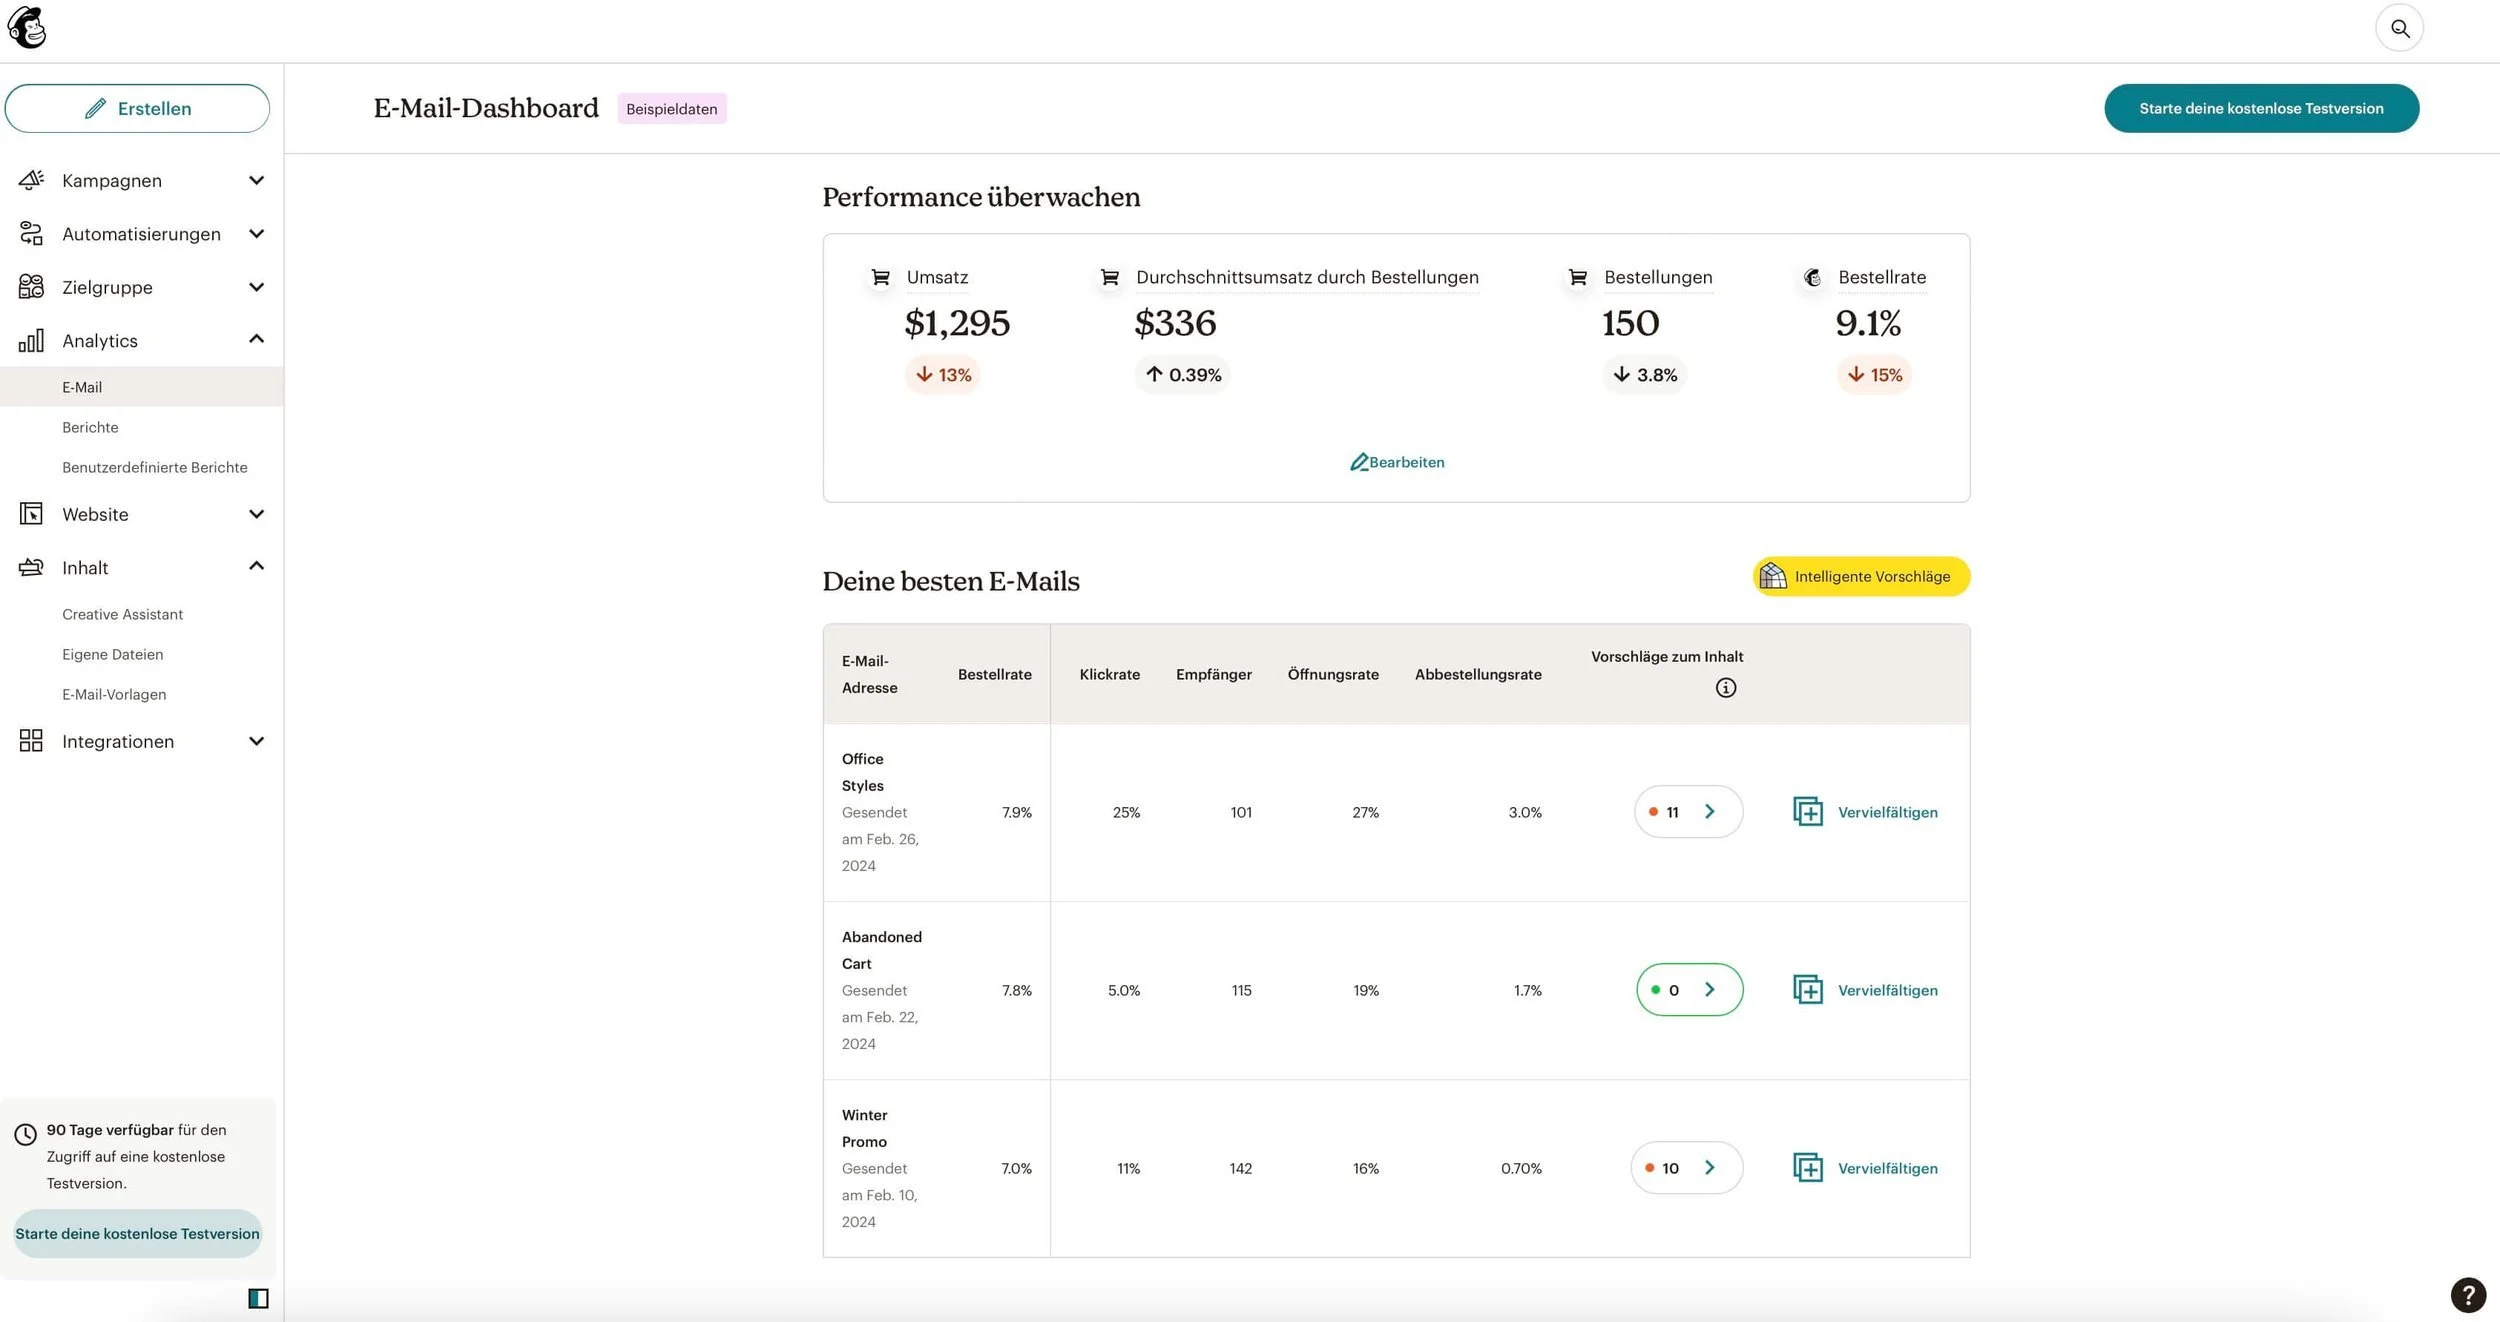Click the Zielgruppe audience icon
This screenshot has width=2500, height=1322.
pos(31,287)
